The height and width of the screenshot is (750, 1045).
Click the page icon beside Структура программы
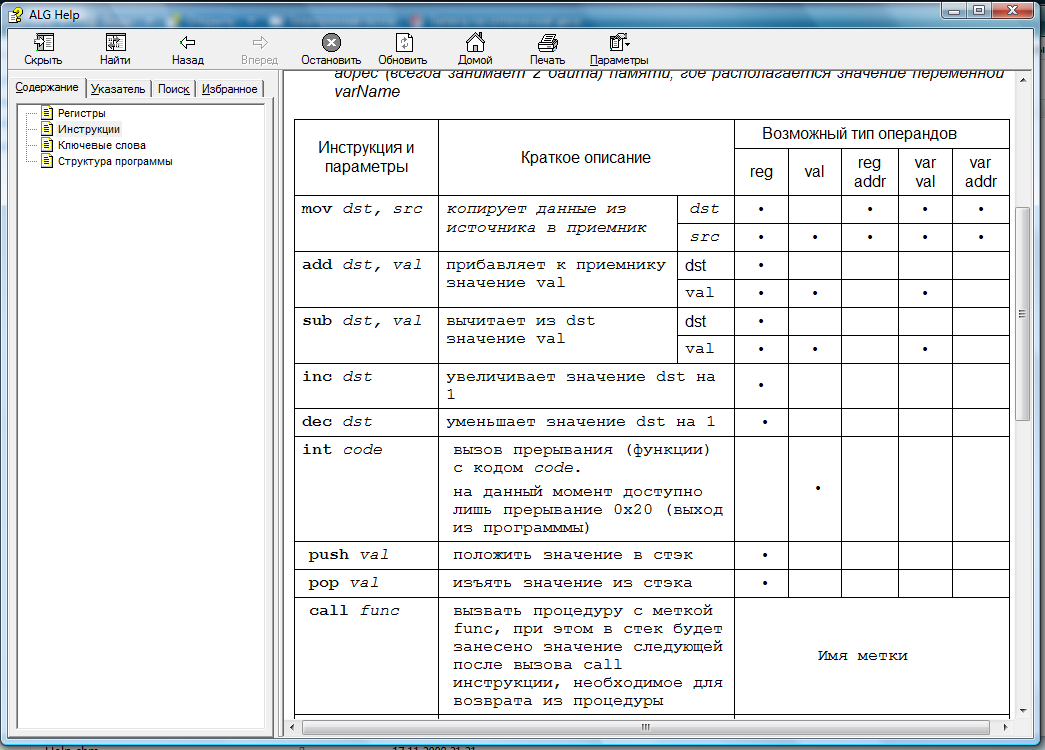(x=47, y=161)
